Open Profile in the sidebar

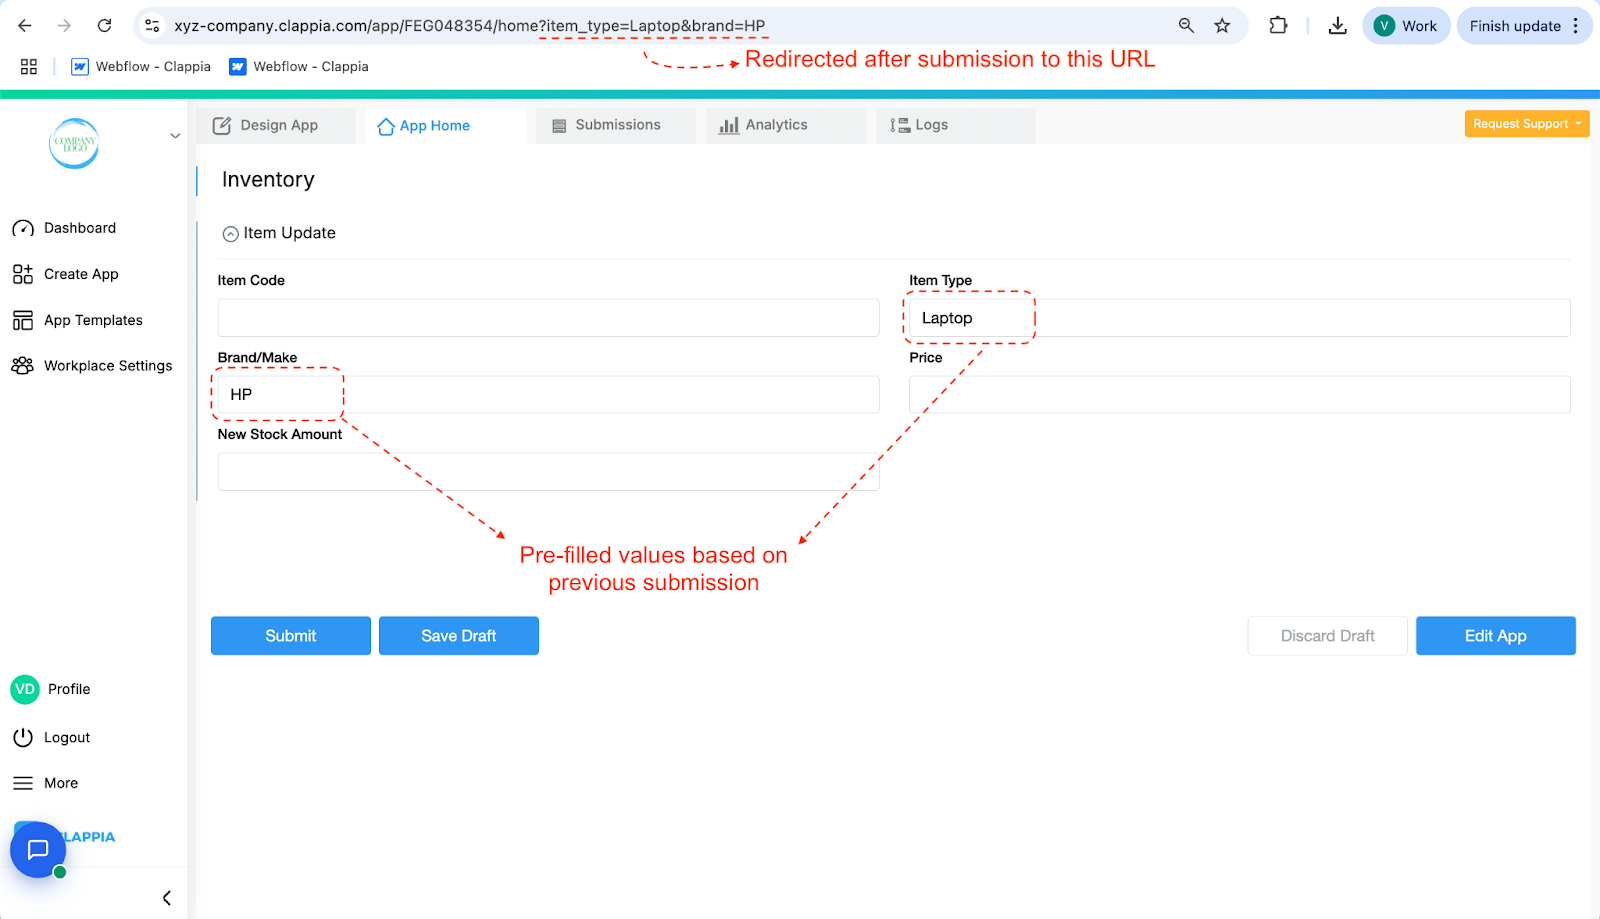point(69,689)
